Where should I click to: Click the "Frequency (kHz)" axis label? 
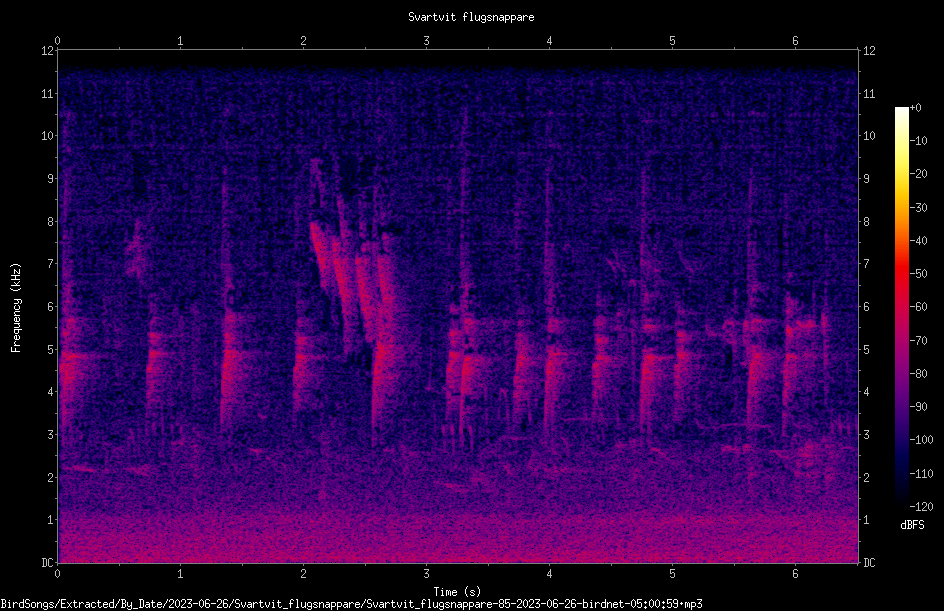[x=16, y=308]
